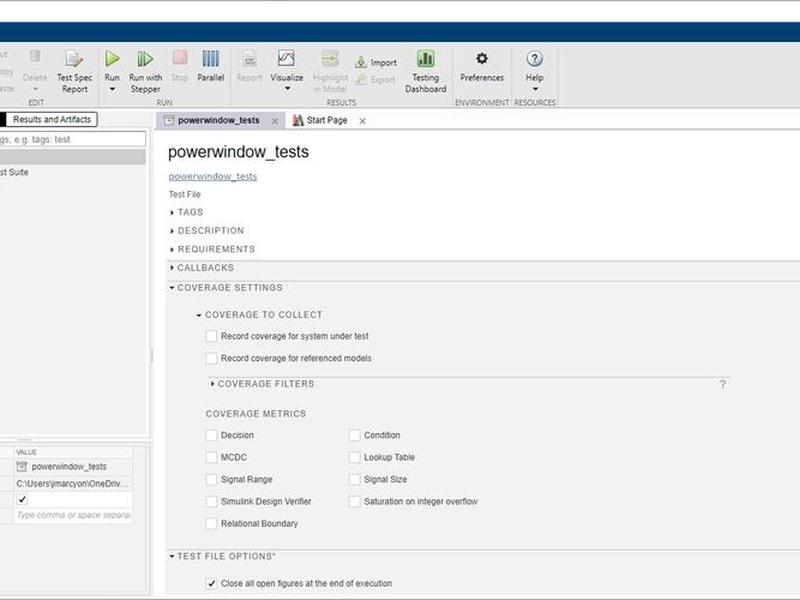Click Highlight in Model

(330, 71)
